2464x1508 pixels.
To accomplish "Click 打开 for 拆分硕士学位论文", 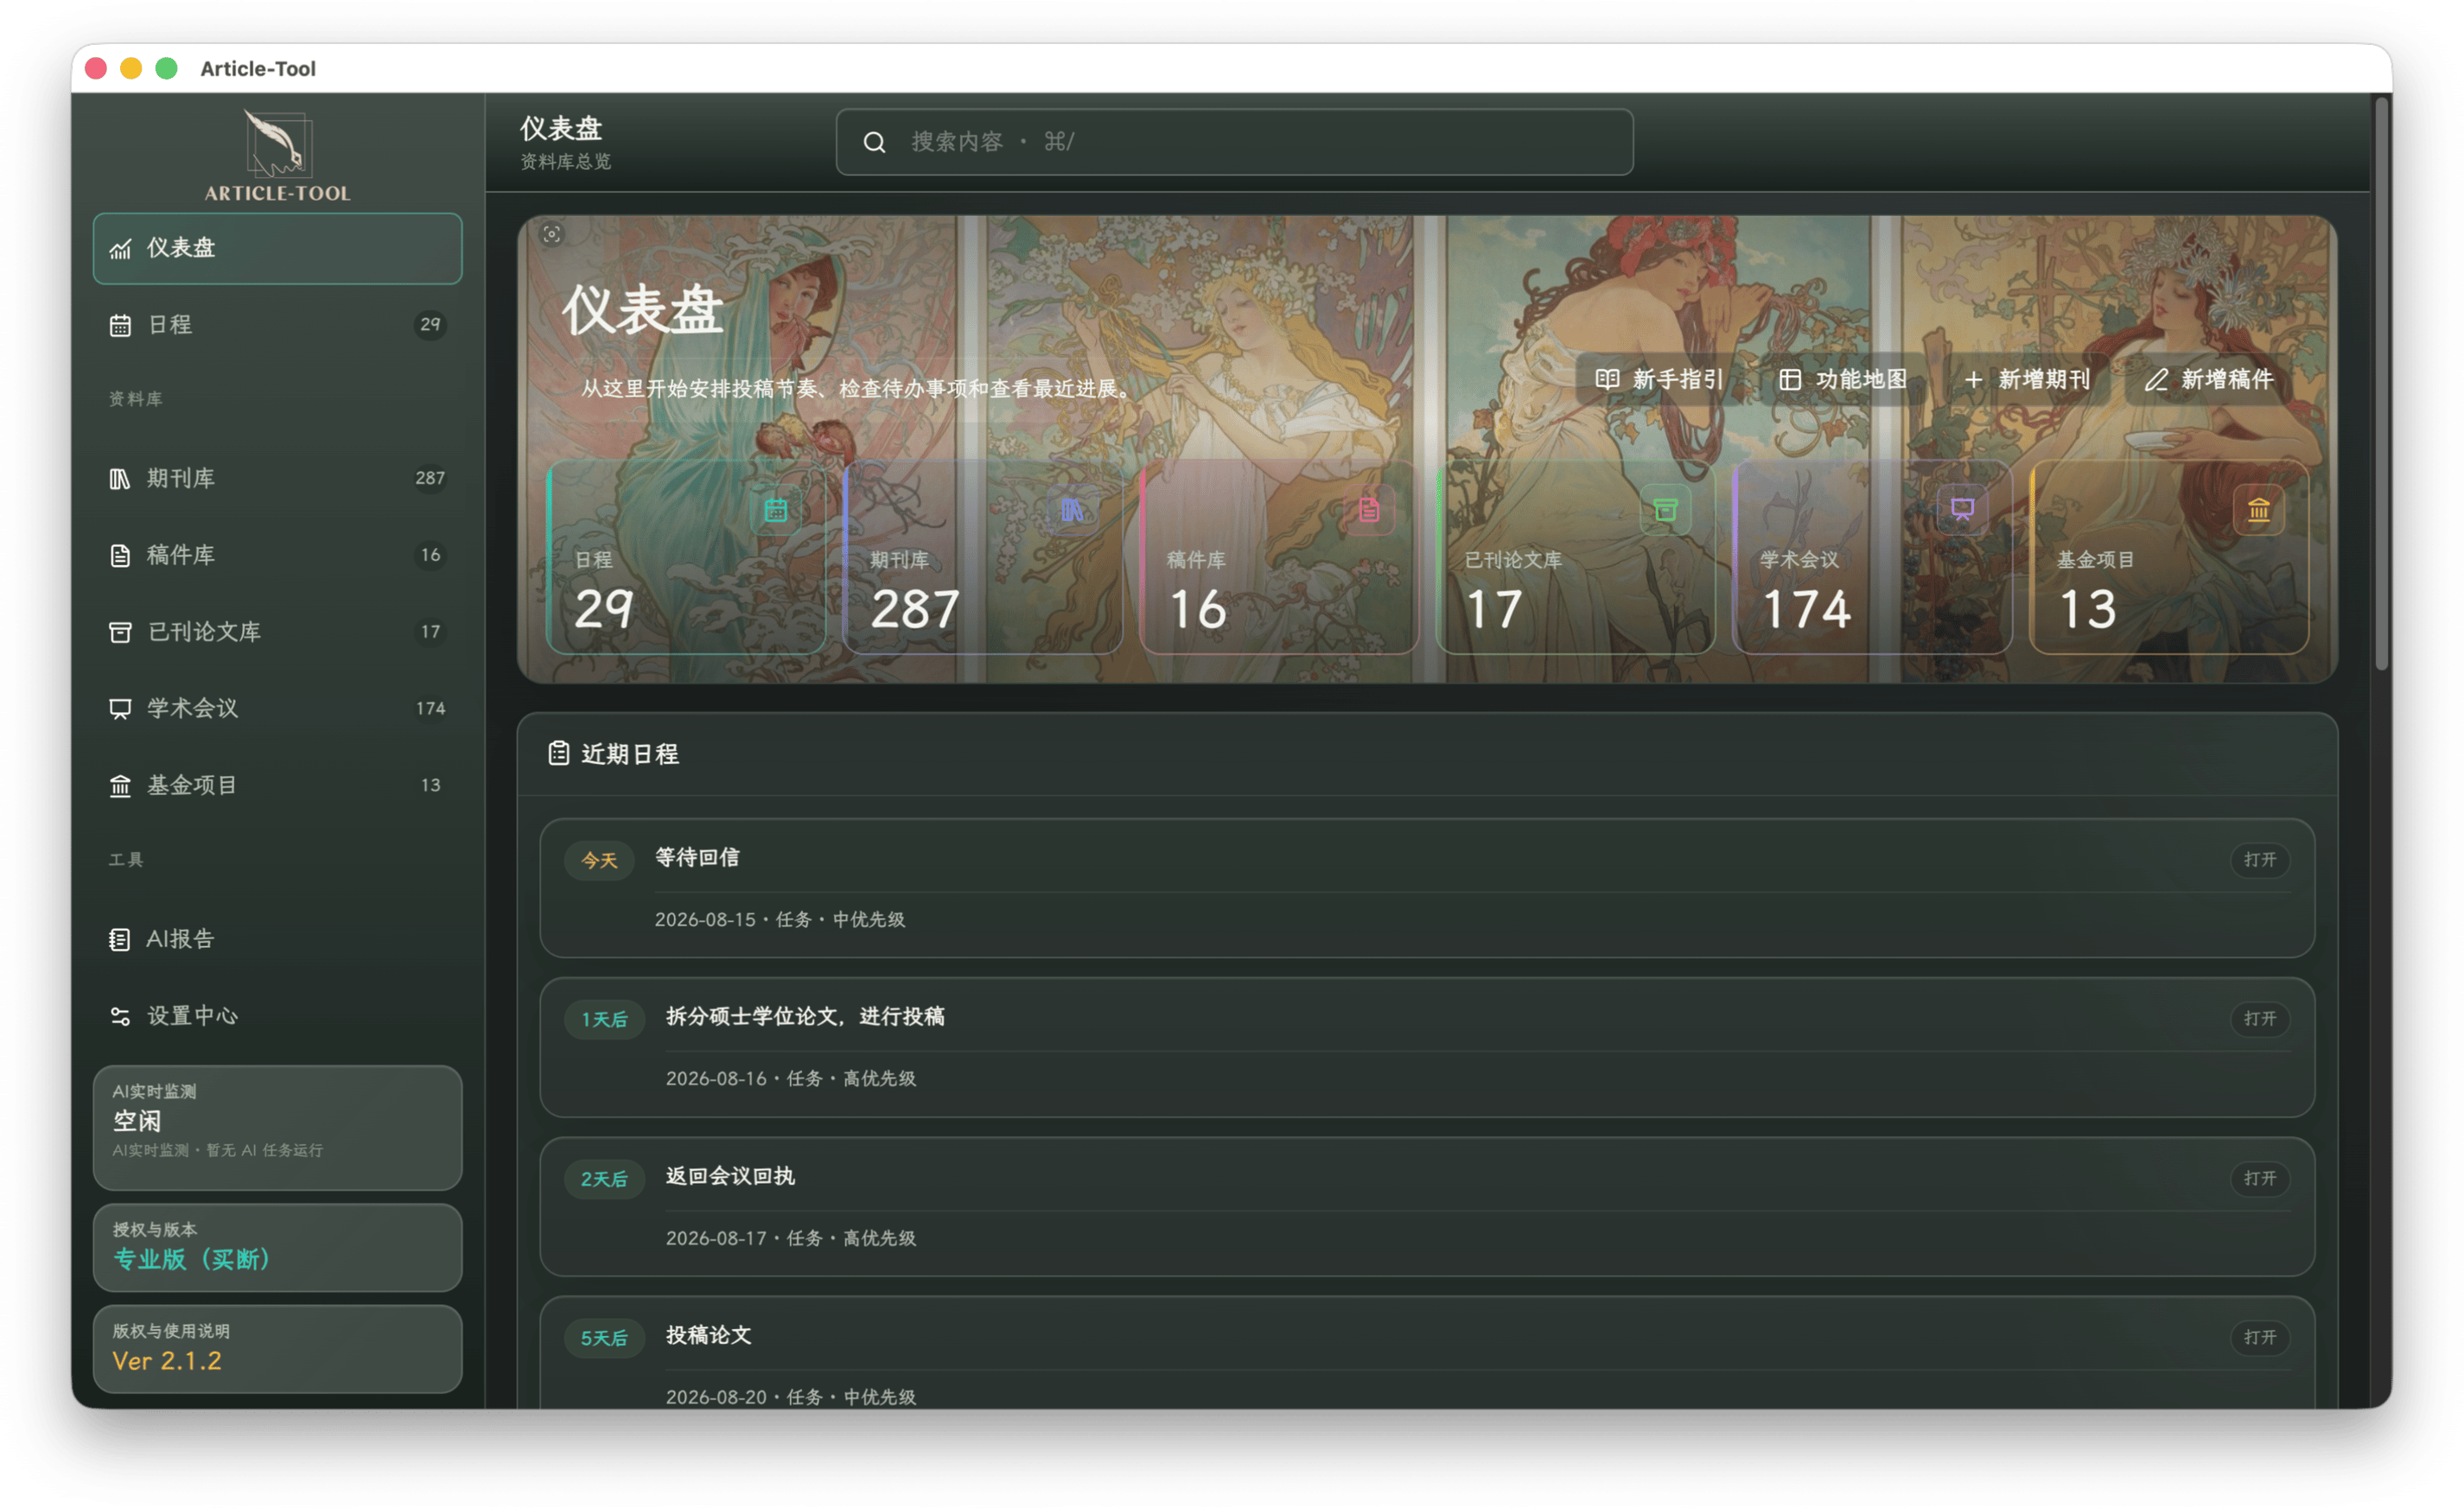I will point(2260,1019).
